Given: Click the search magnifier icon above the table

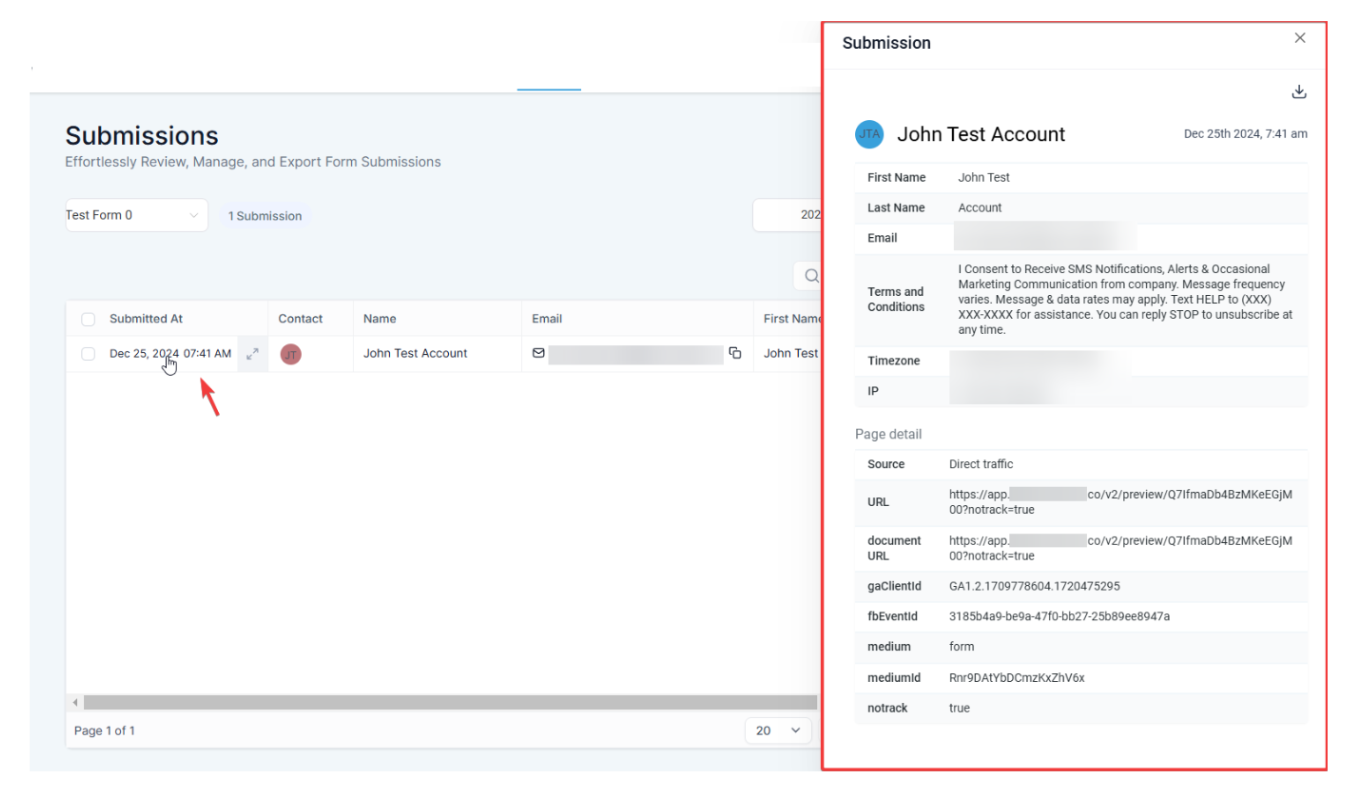Looking at the screenshot, I should 811,276.
